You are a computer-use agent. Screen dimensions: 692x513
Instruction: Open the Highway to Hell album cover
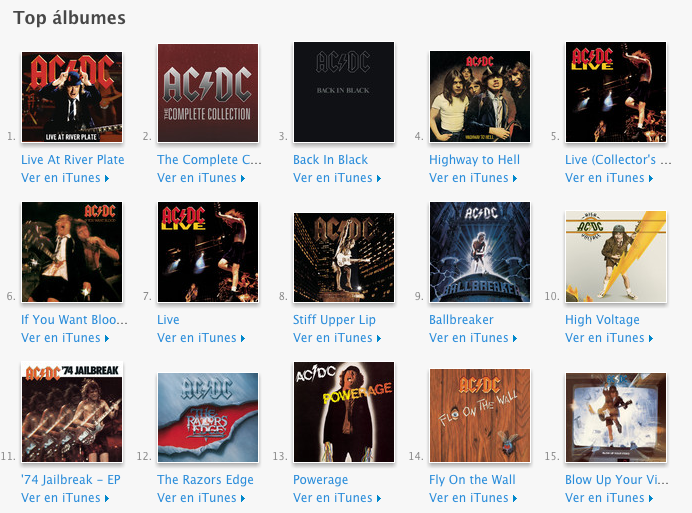click(x=480, y=96)
